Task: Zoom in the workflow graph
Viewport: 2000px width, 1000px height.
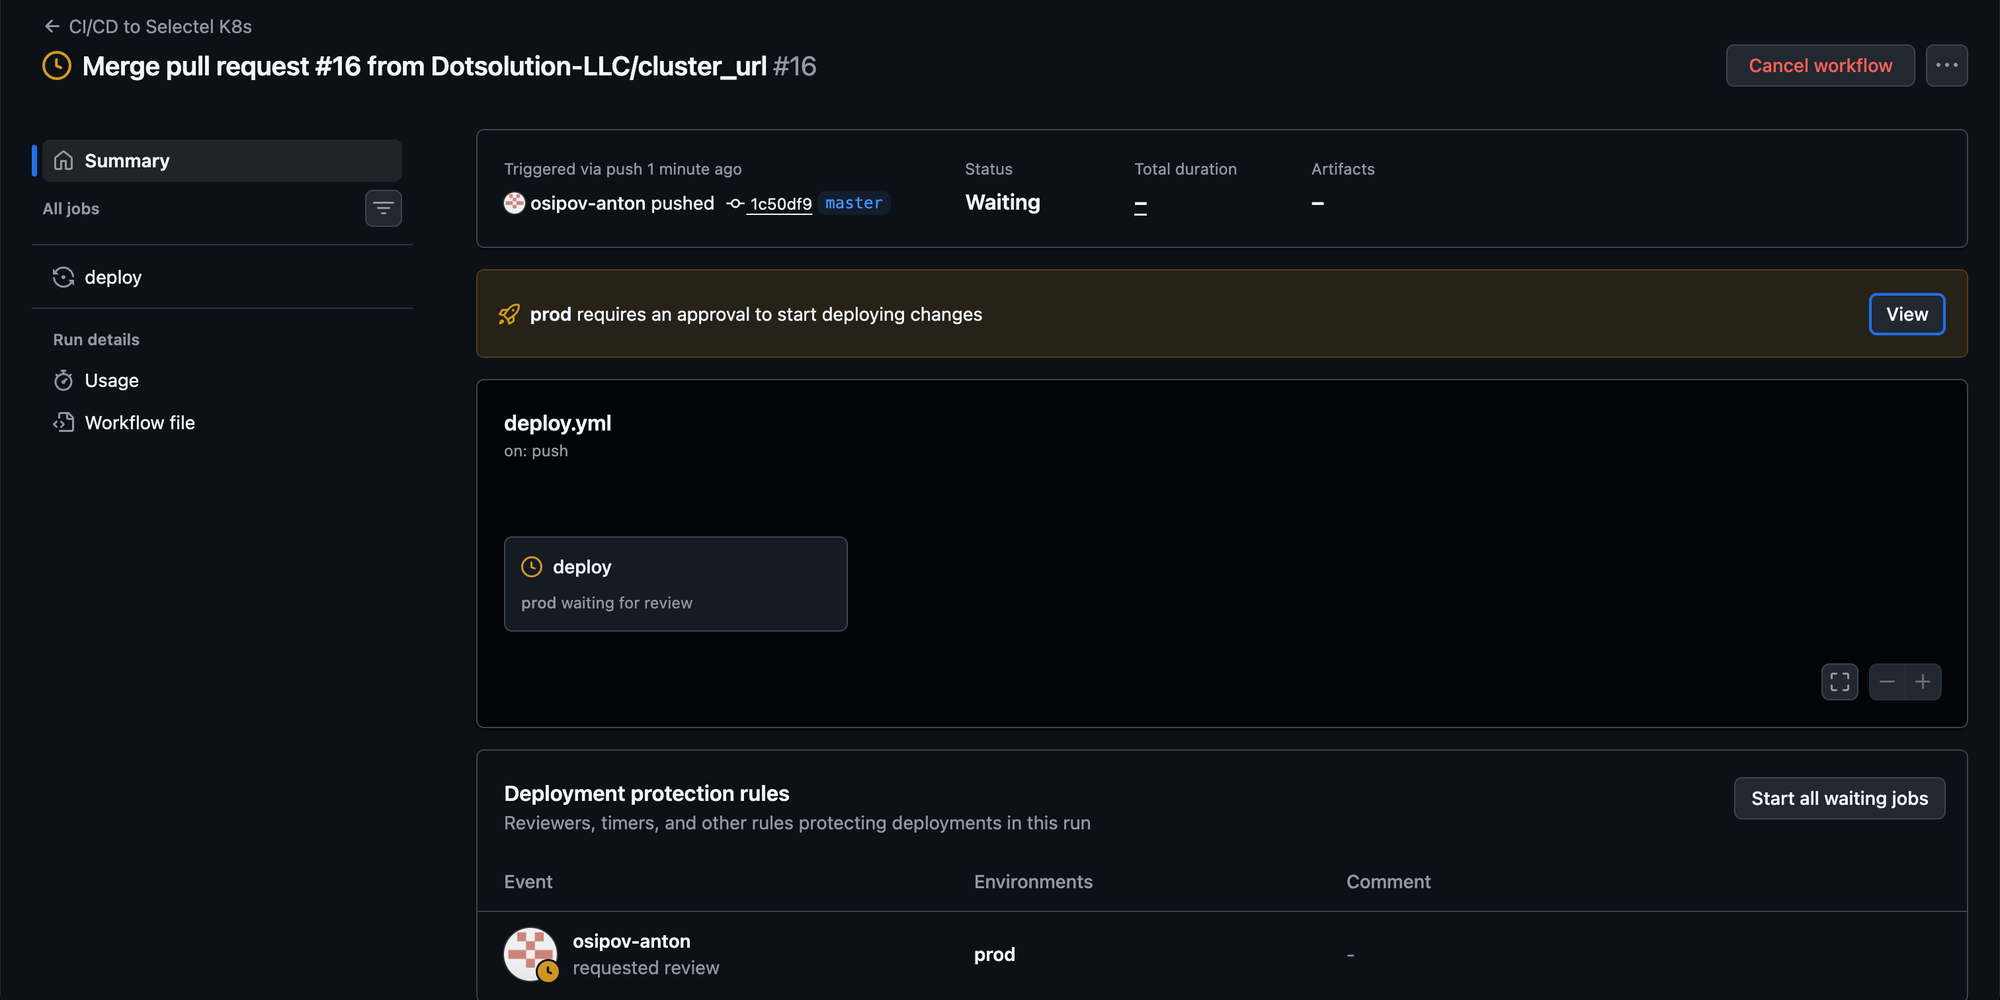Action: 1923,682
